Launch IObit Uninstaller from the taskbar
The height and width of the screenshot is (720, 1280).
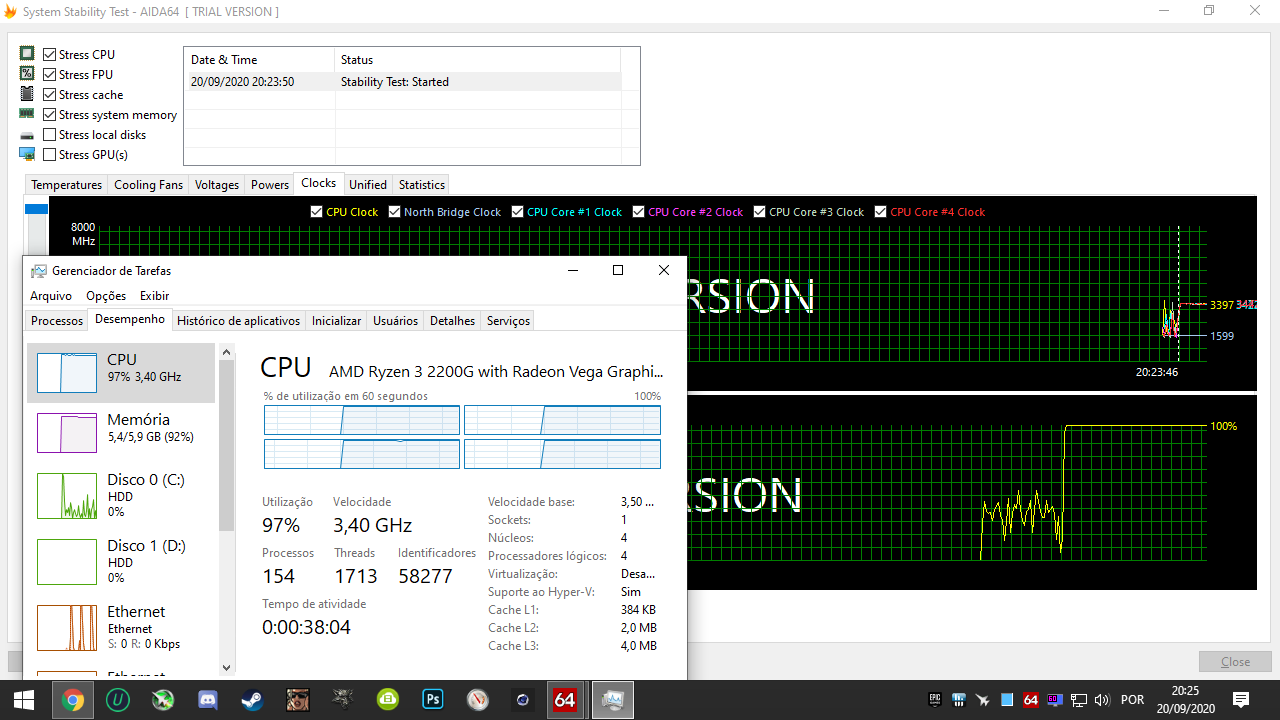tap(118, 700)
